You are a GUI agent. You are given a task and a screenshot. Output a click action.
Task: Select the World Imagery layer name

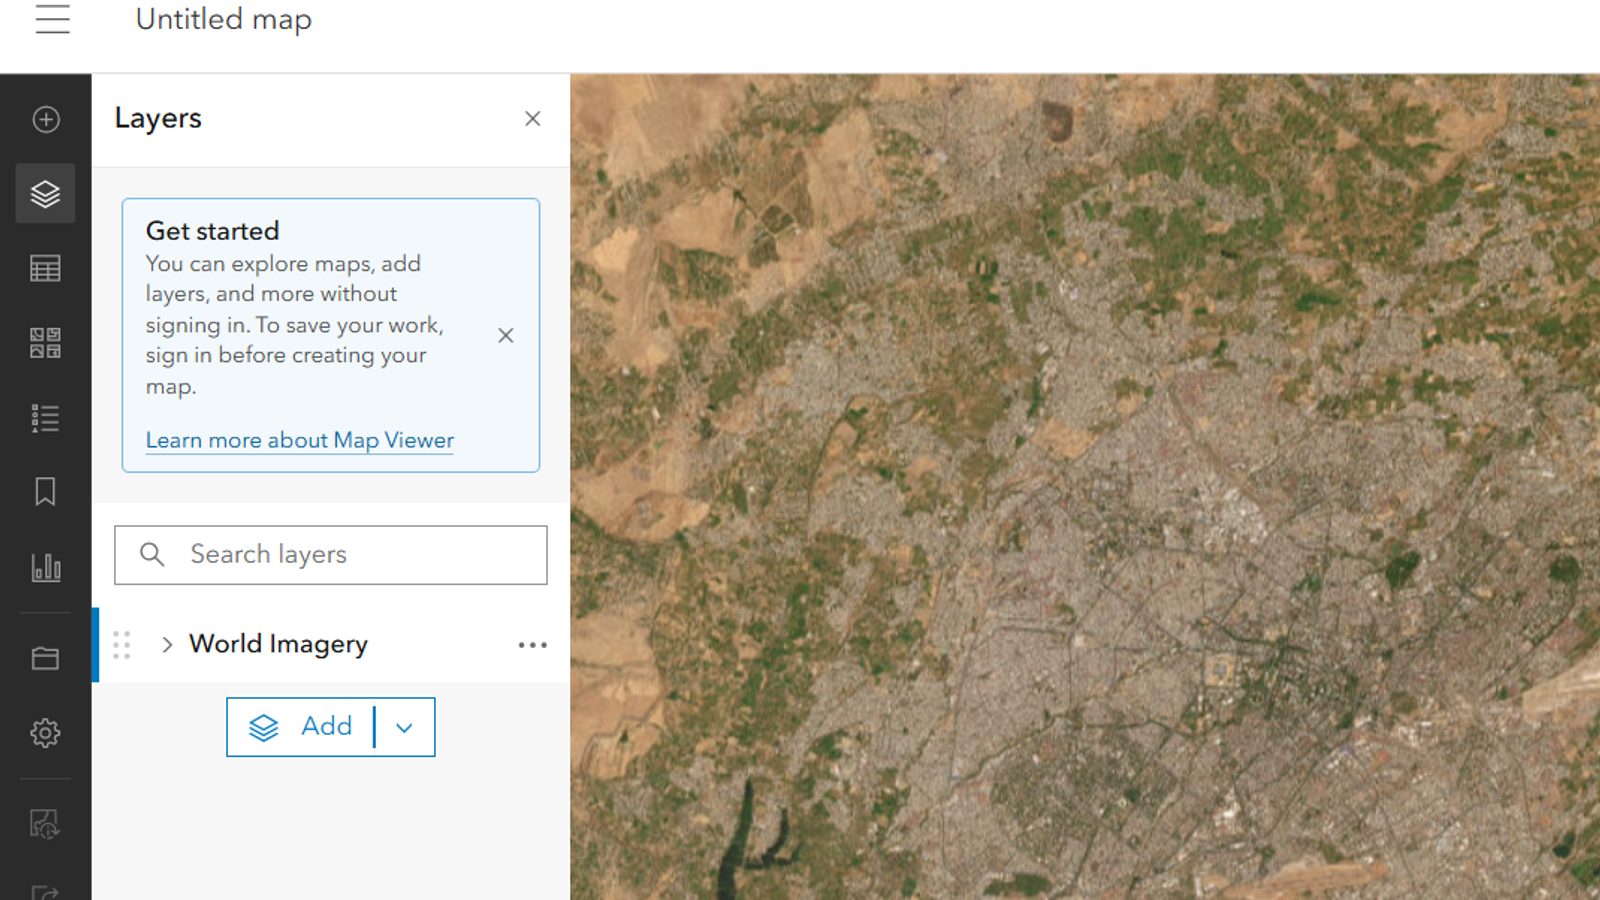click(279, 644)
